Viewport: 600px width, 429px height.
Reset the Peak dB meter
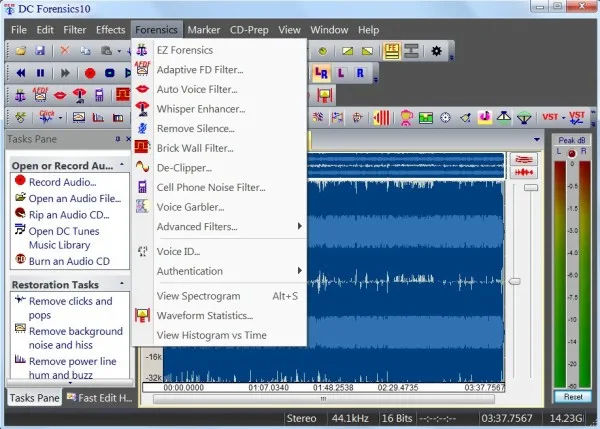click(573, 397)
